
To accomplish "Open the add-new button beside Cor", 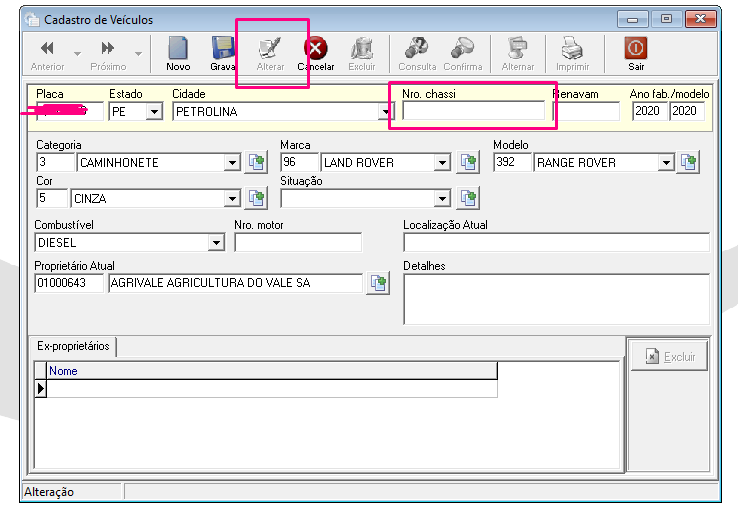I will pos(256,198).
